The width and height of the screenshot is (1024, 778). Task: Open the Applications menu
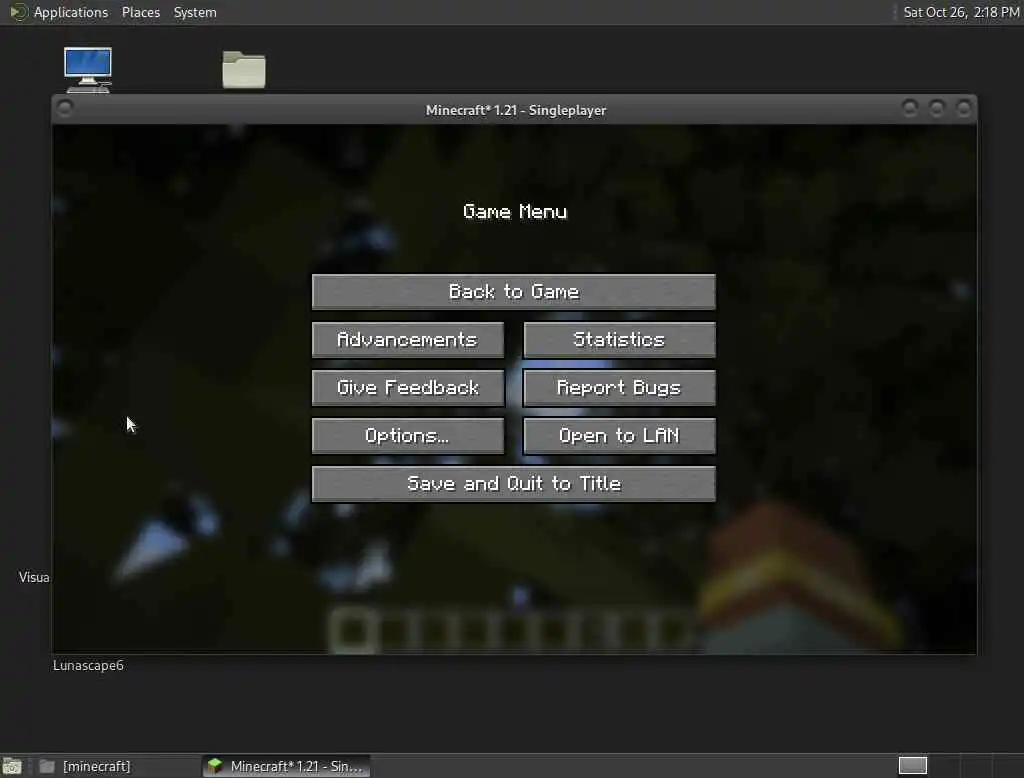71,12
